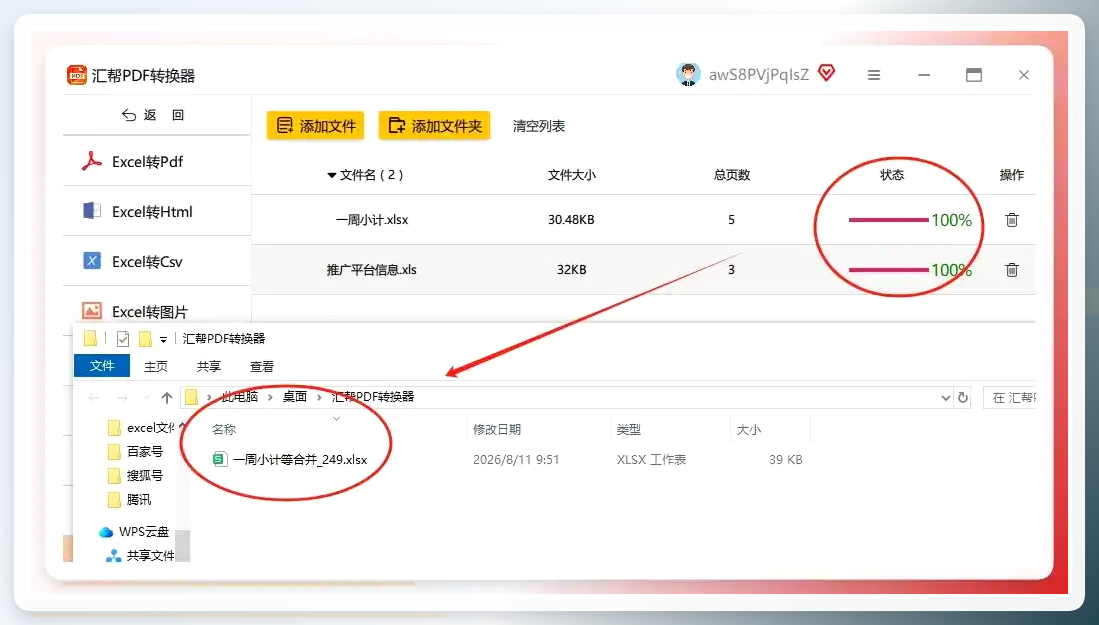
Task: Click the 名称 column sort chevron
Action: (x=336, y=419)
